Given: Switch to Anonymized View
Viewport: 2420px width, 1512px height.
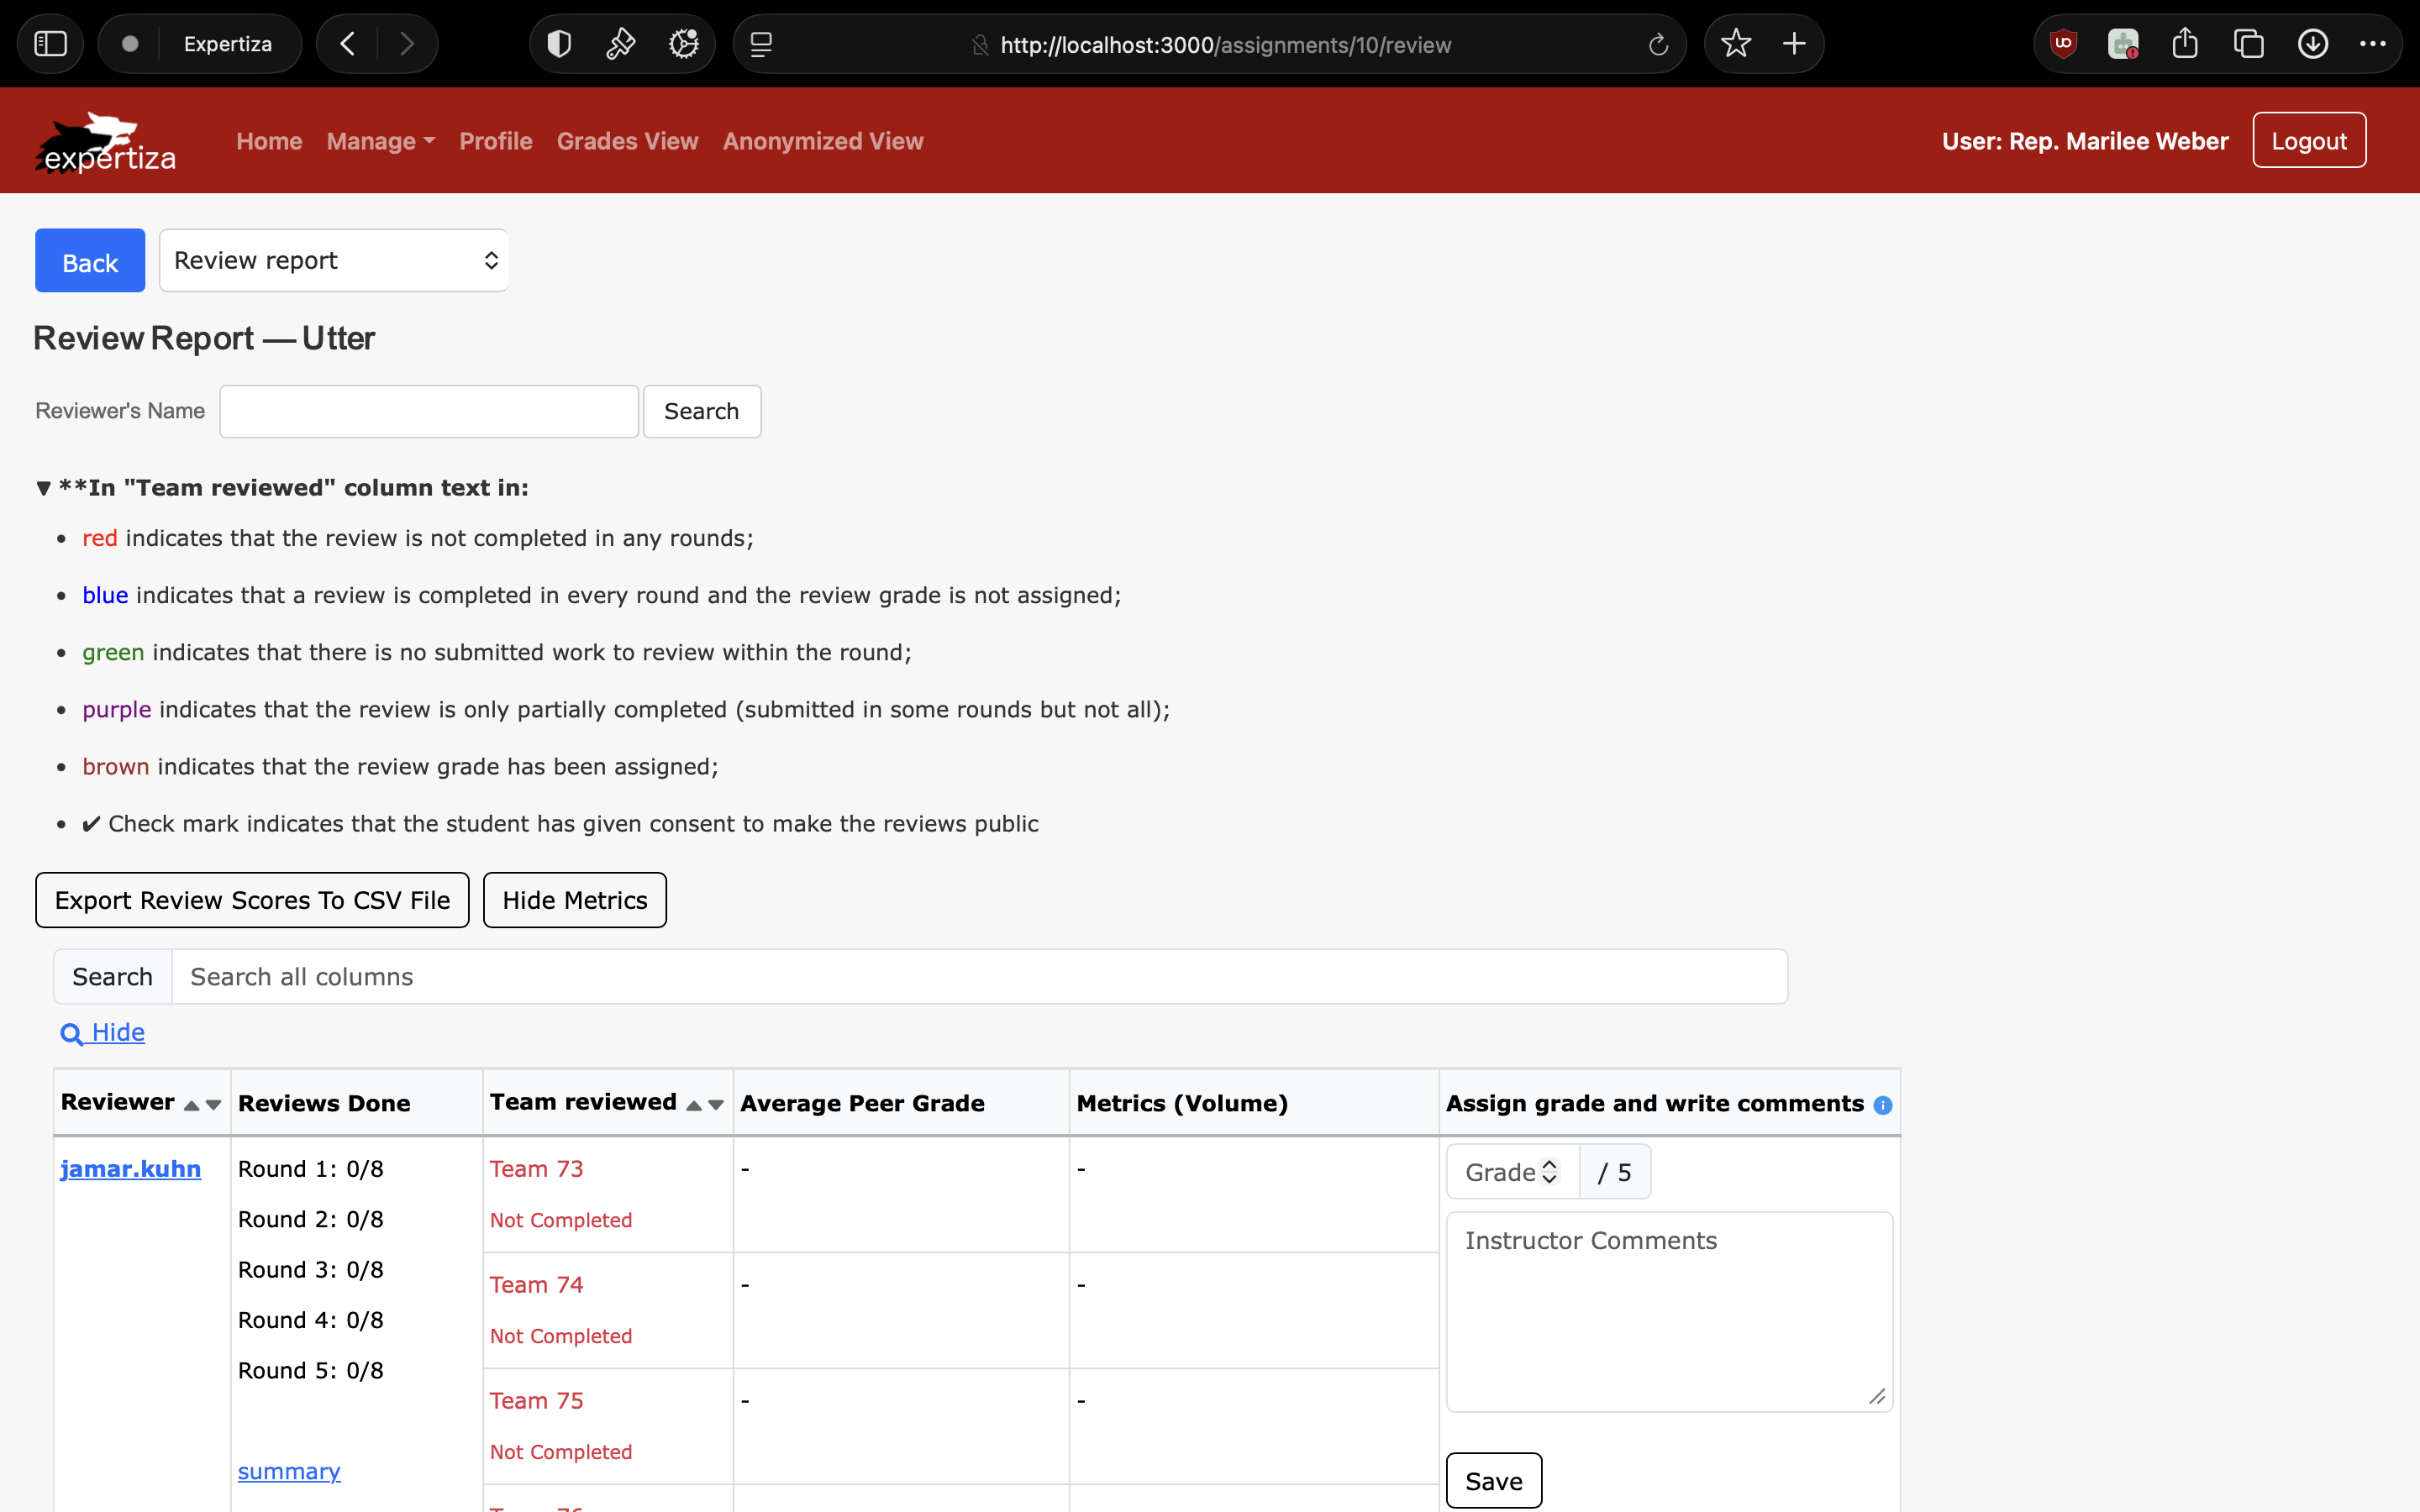Looking at the screenshot, I should (823, 141).
